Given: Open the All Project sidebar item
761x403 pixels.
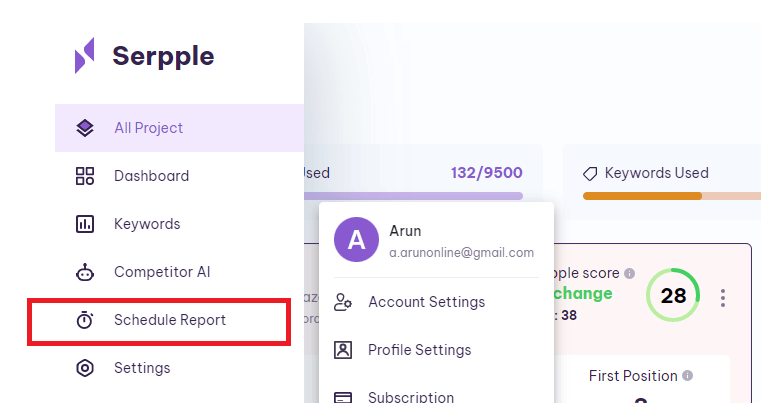Looking at the screenshot, I should click(x=179, y=128).
